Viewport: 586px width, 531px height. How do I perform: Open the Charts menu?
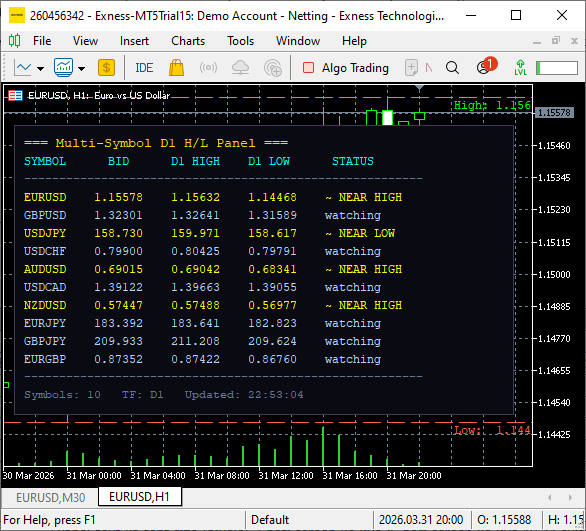pyautogui.click(x=188, y=41)
